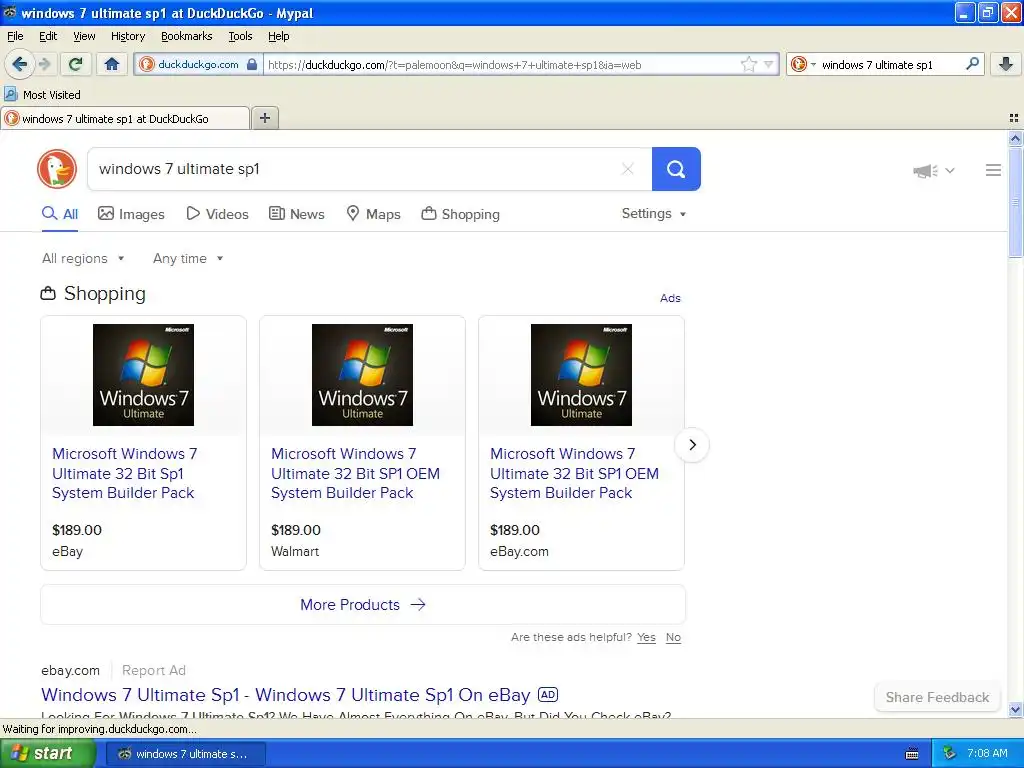Show next products with carousel arrow

tap(692, 445)
